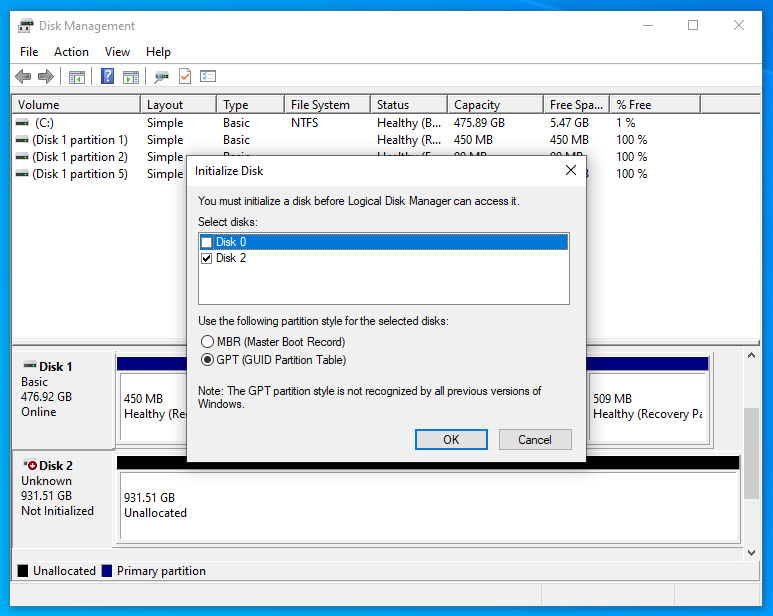The height and width of the screenshot is (616, 773).
Task: Open the View menu
Action: 117,52
